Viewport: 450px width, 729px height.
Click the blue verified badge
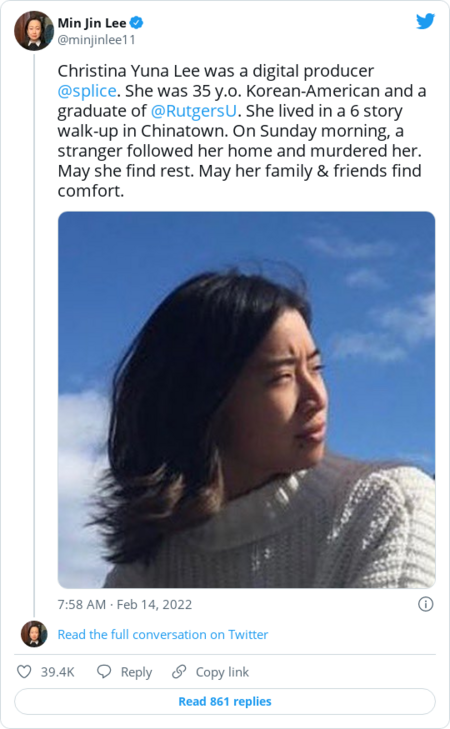(136, 22)
